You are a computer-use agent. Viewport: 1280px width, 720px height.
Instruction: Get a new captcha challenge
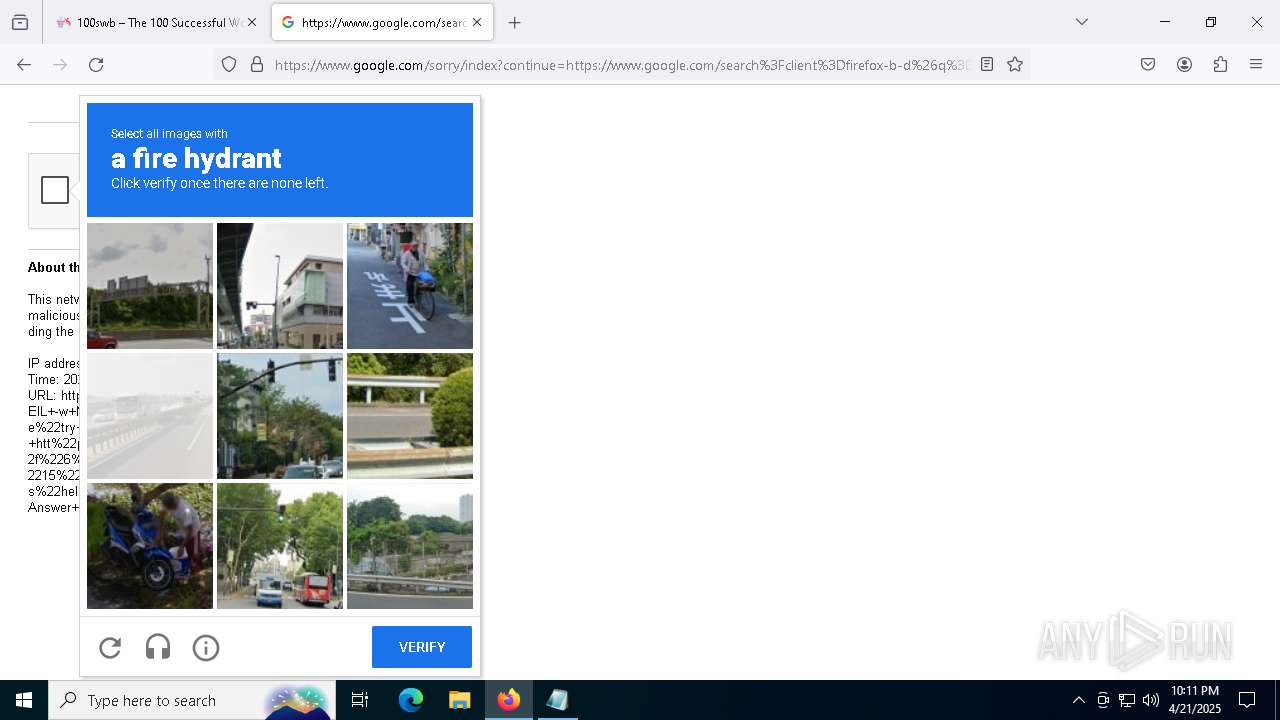pos(110,648)
